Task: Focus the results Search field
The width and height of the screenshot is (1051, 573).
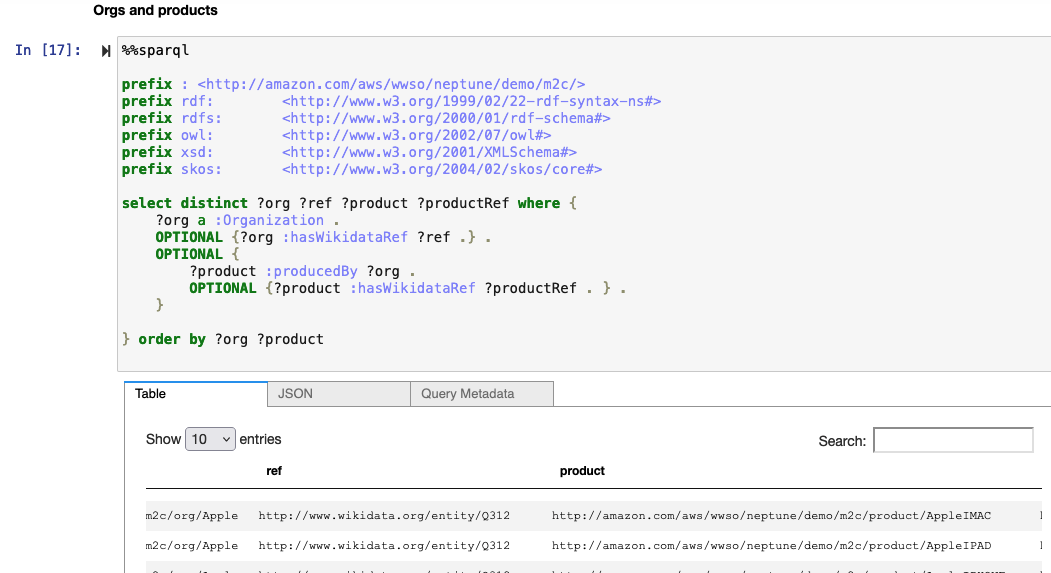Action: point(952,440)
